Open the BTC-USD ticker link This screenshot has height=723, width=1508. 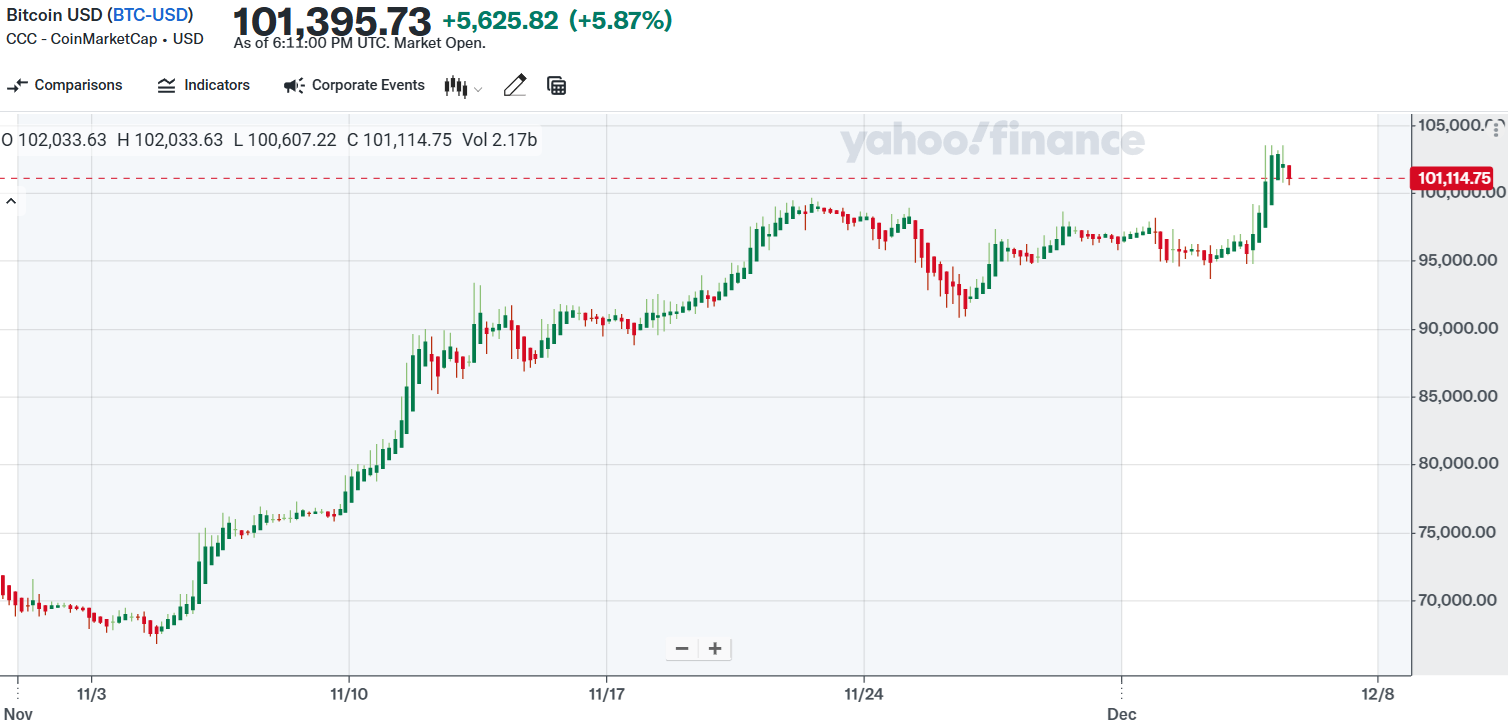(x=150, y=15)
